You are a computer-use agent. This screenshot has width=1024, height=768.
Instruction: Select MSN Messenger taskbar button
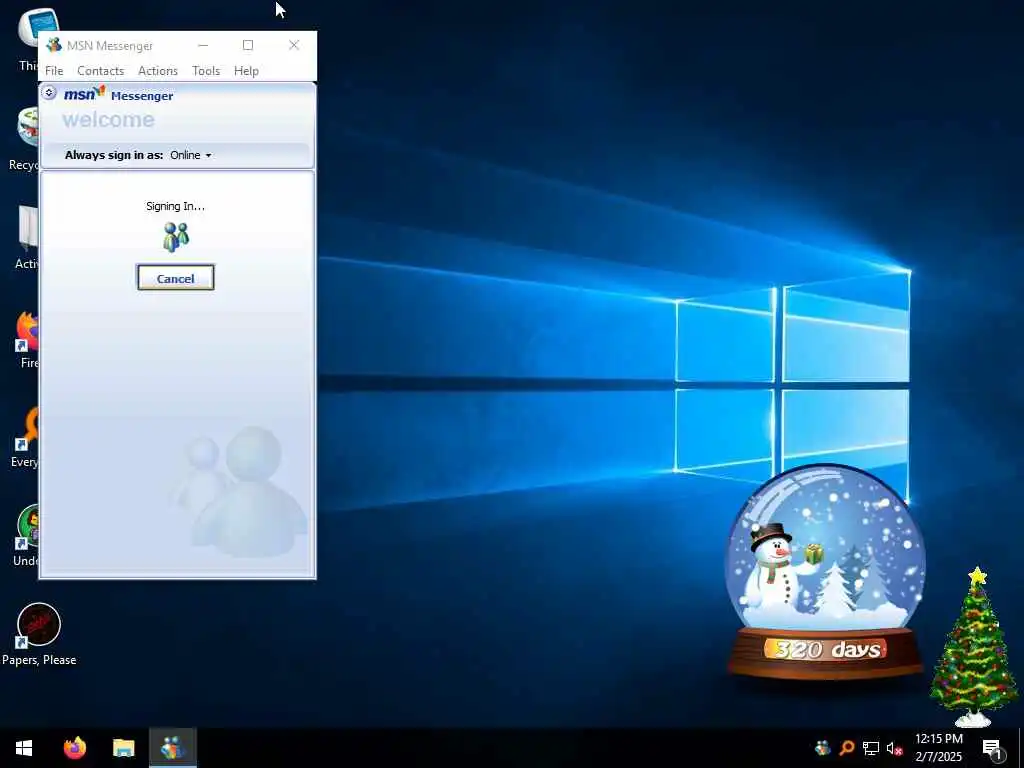pos(172,748)
